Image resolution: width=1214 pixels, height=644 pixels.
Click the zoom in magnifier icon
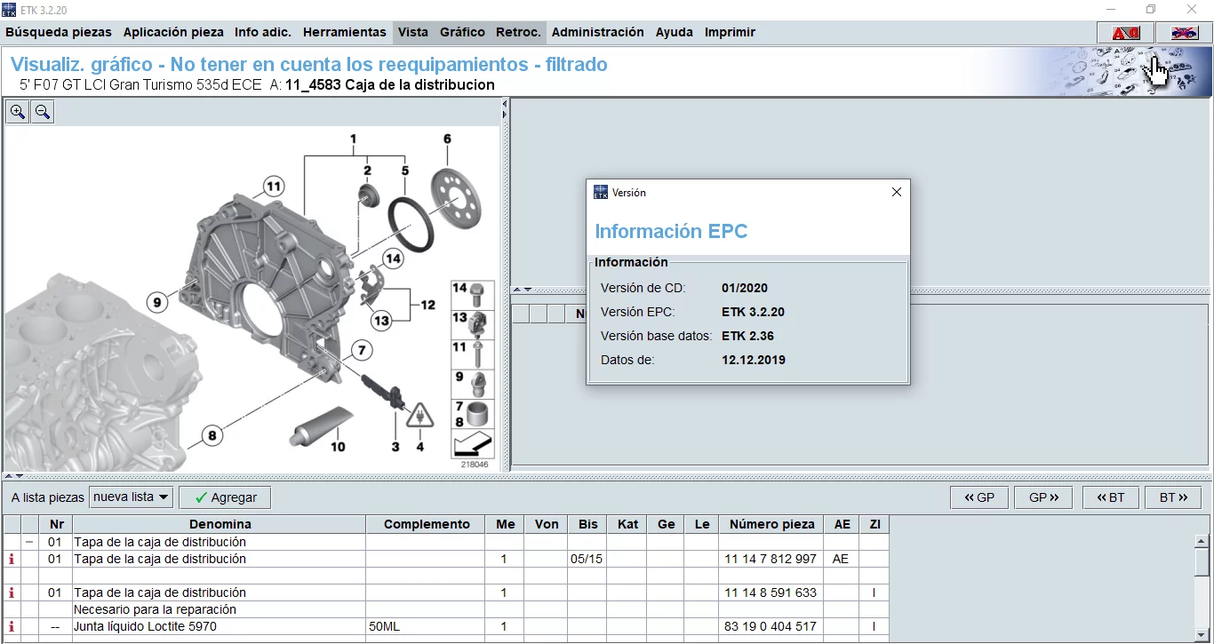tap(17, 112)
